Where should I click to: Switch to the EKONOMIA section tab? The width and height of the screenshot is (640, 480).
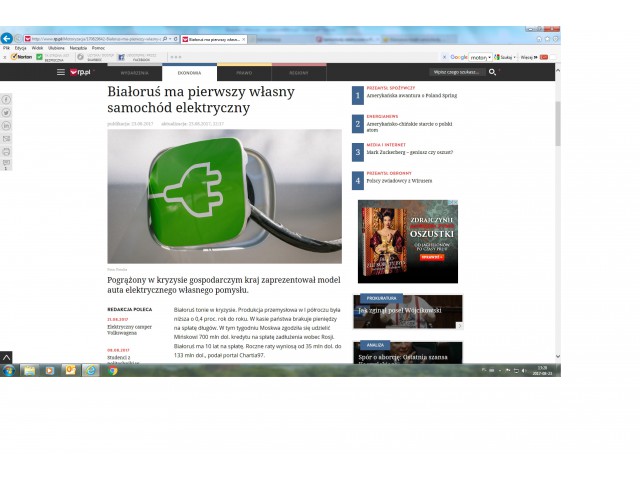[189, 73]
